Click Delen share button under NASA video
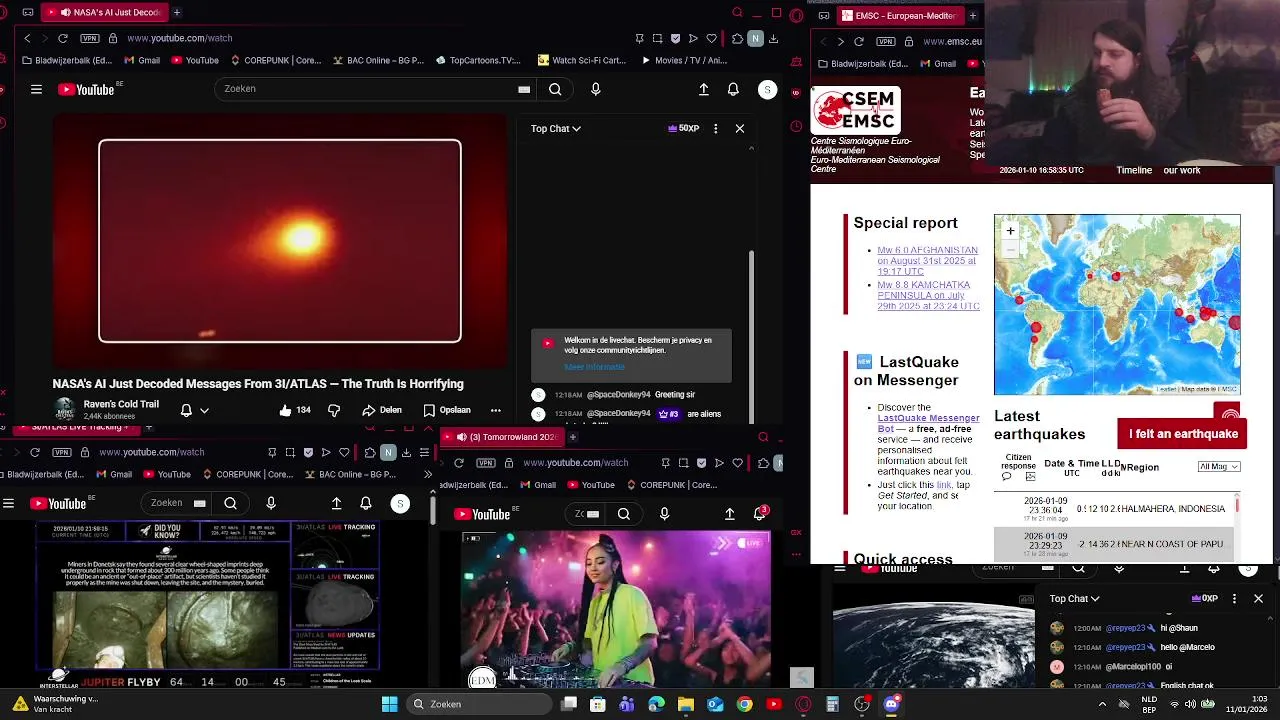 click(381, 410)
